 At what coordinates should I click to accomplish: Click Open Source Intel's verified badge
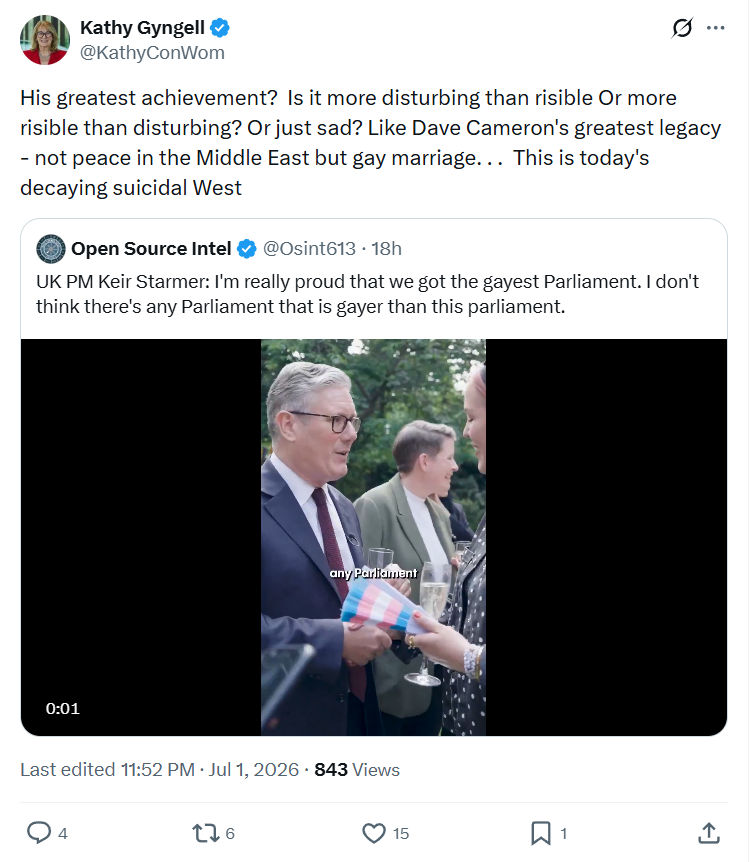coord(247,248)
